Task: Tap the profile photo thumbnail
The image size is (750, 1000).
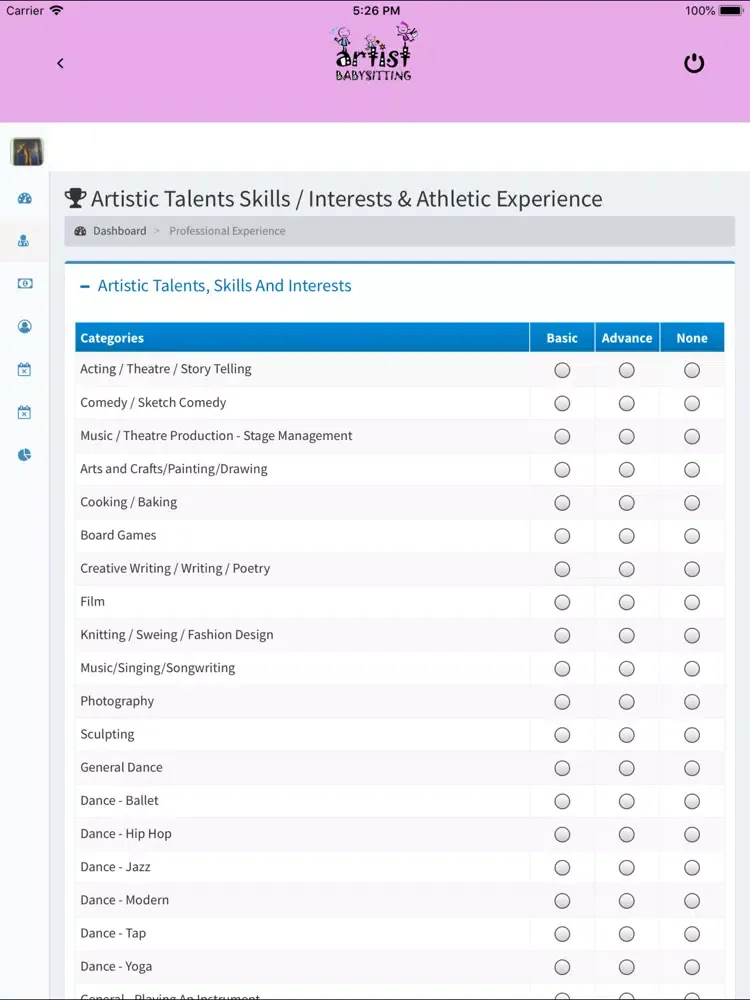Action: (26, 151)
